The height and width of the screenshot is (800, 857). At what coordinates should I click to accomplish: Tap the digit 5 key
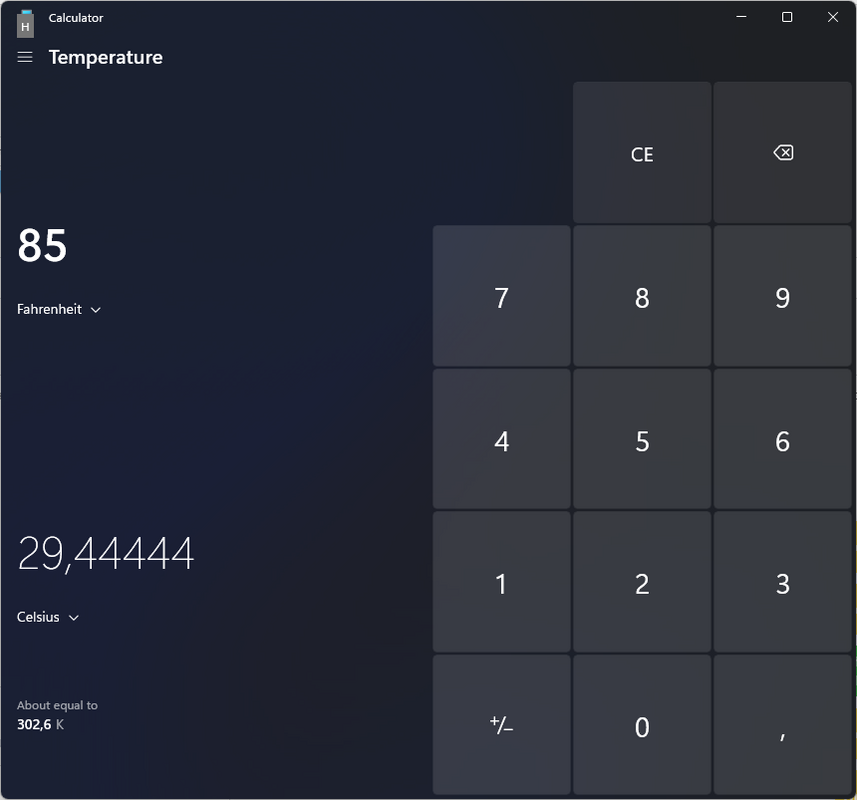tap(642, 439)
